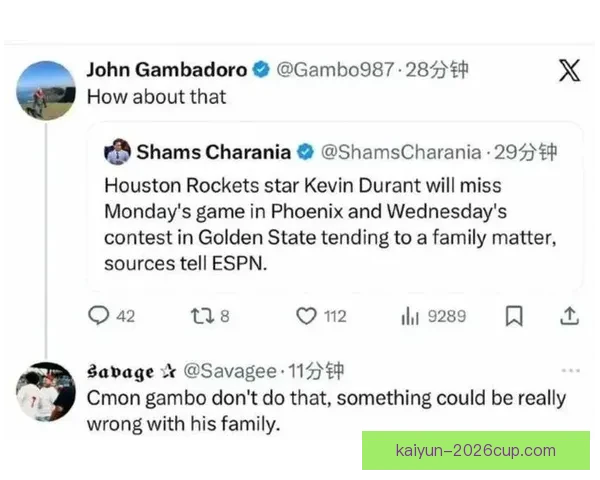Screen dimensions: 600x480
Task: Open the @ShamsCharania handle
Action: click(x=401, y=152)
